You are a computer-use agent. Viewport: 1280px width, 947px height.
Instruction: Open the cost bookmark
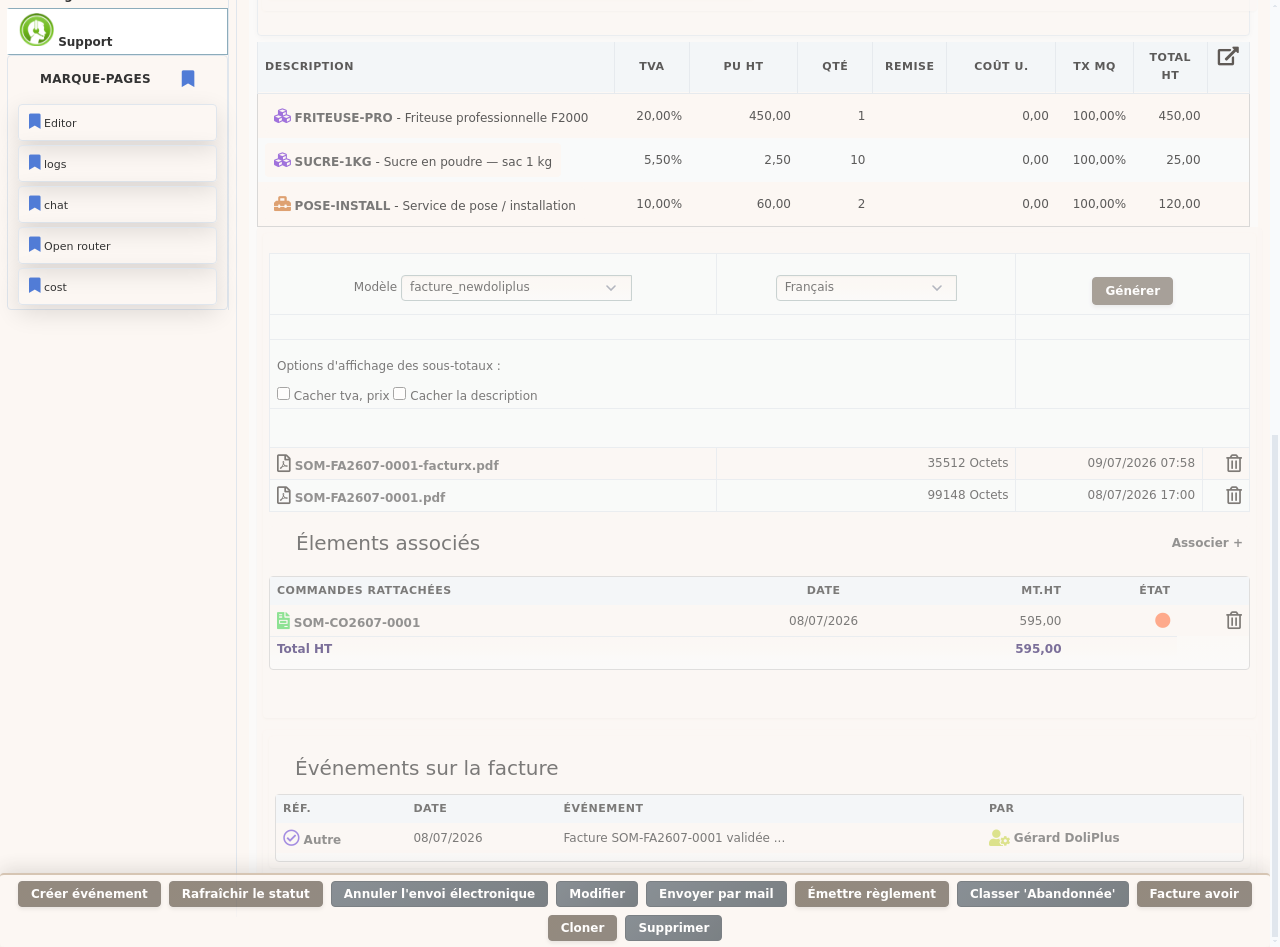point(117,287)
